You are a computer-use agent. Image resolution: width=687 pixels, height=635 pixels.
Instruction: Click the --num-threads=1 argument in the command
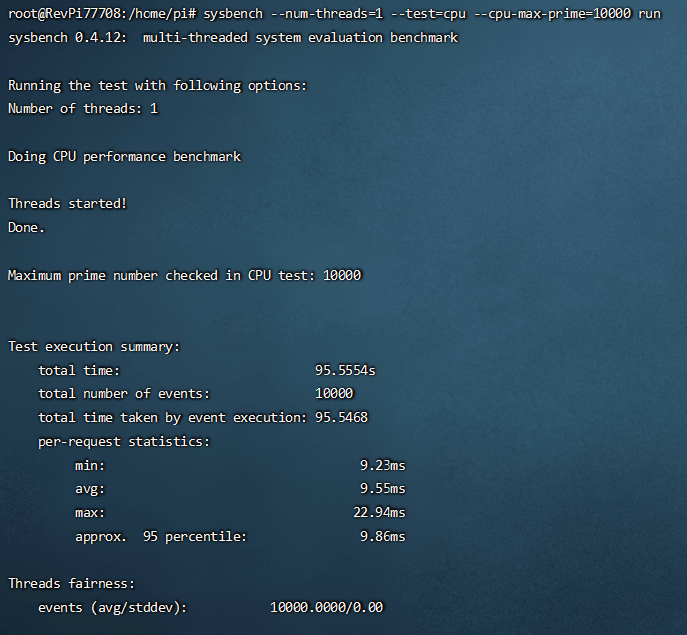[x=324, y=14]
